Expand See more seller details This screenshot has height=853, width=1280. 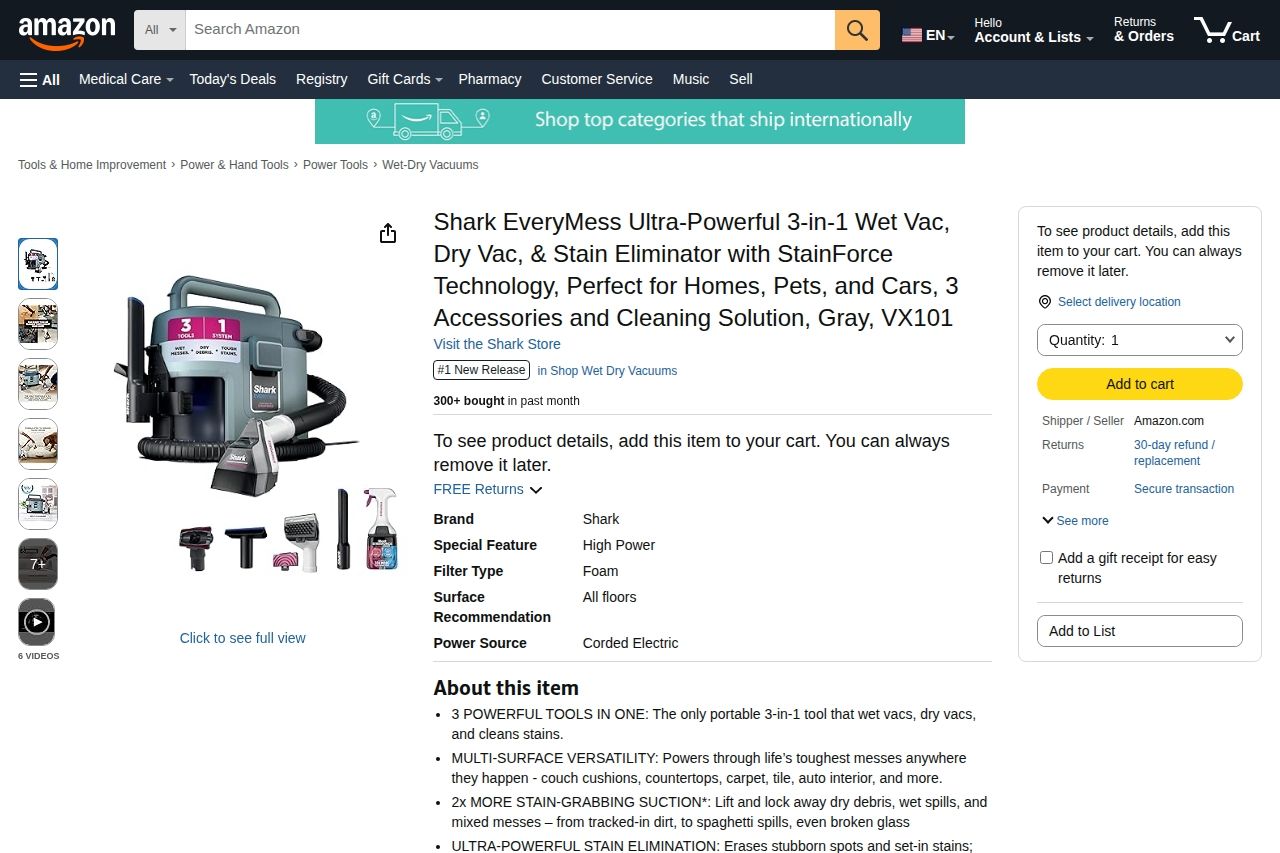[1075, 521]
